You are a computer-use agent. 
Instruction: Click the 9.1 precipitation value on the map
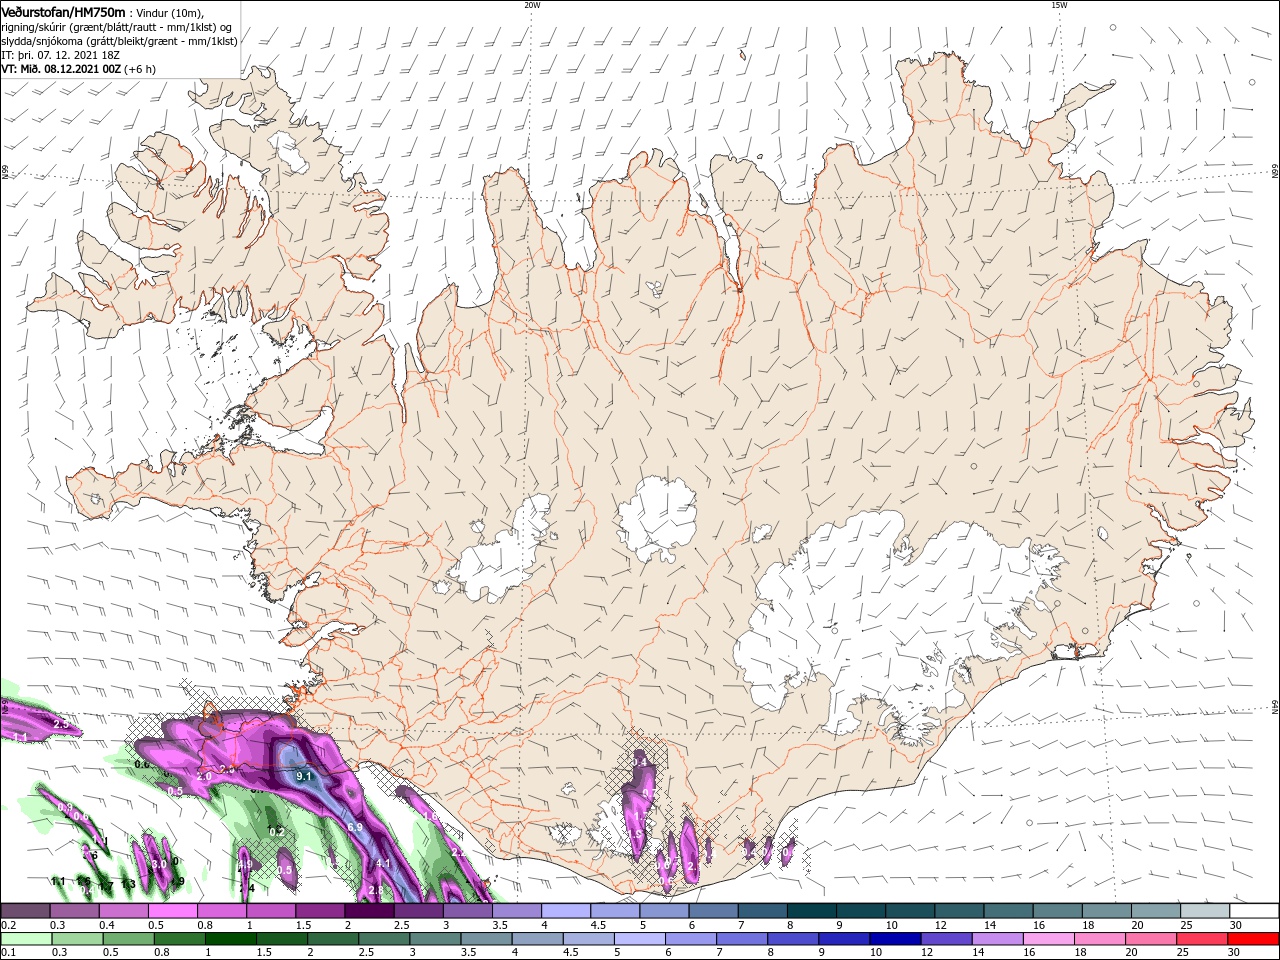pos(304,776)
